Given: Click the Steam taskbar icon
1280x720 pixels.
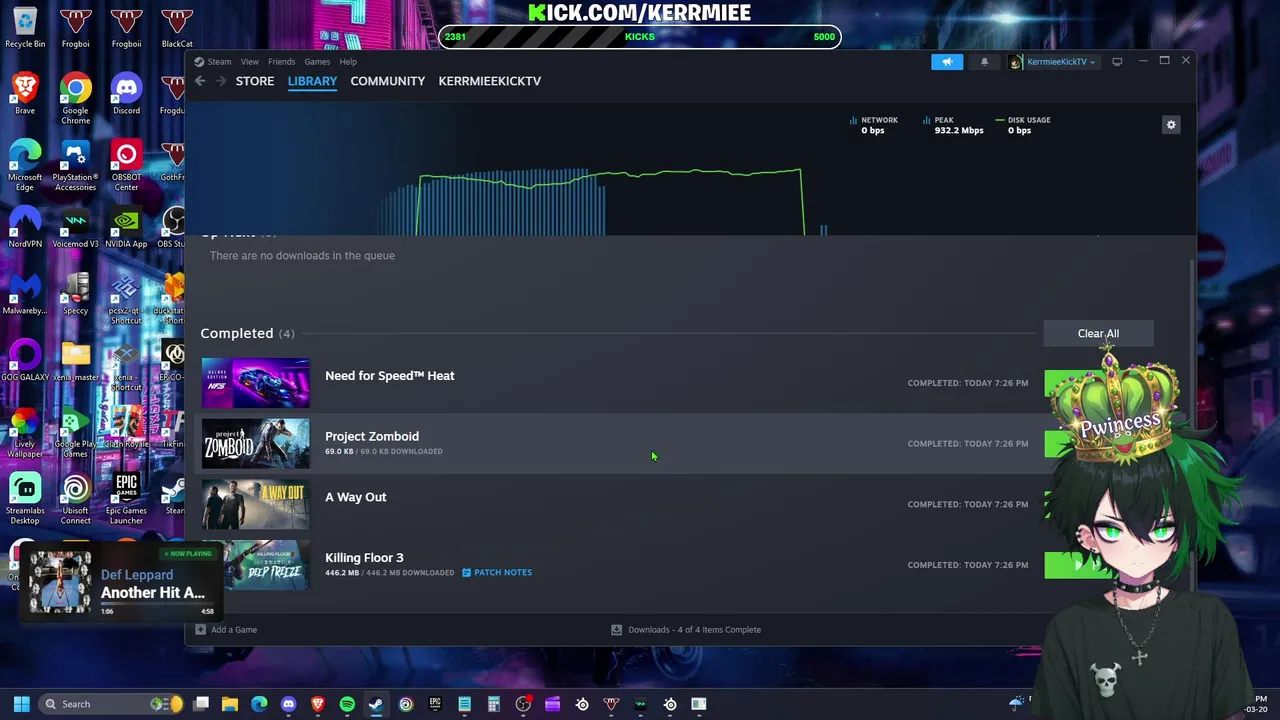Looking at the screenshot, I should (376, 704).
